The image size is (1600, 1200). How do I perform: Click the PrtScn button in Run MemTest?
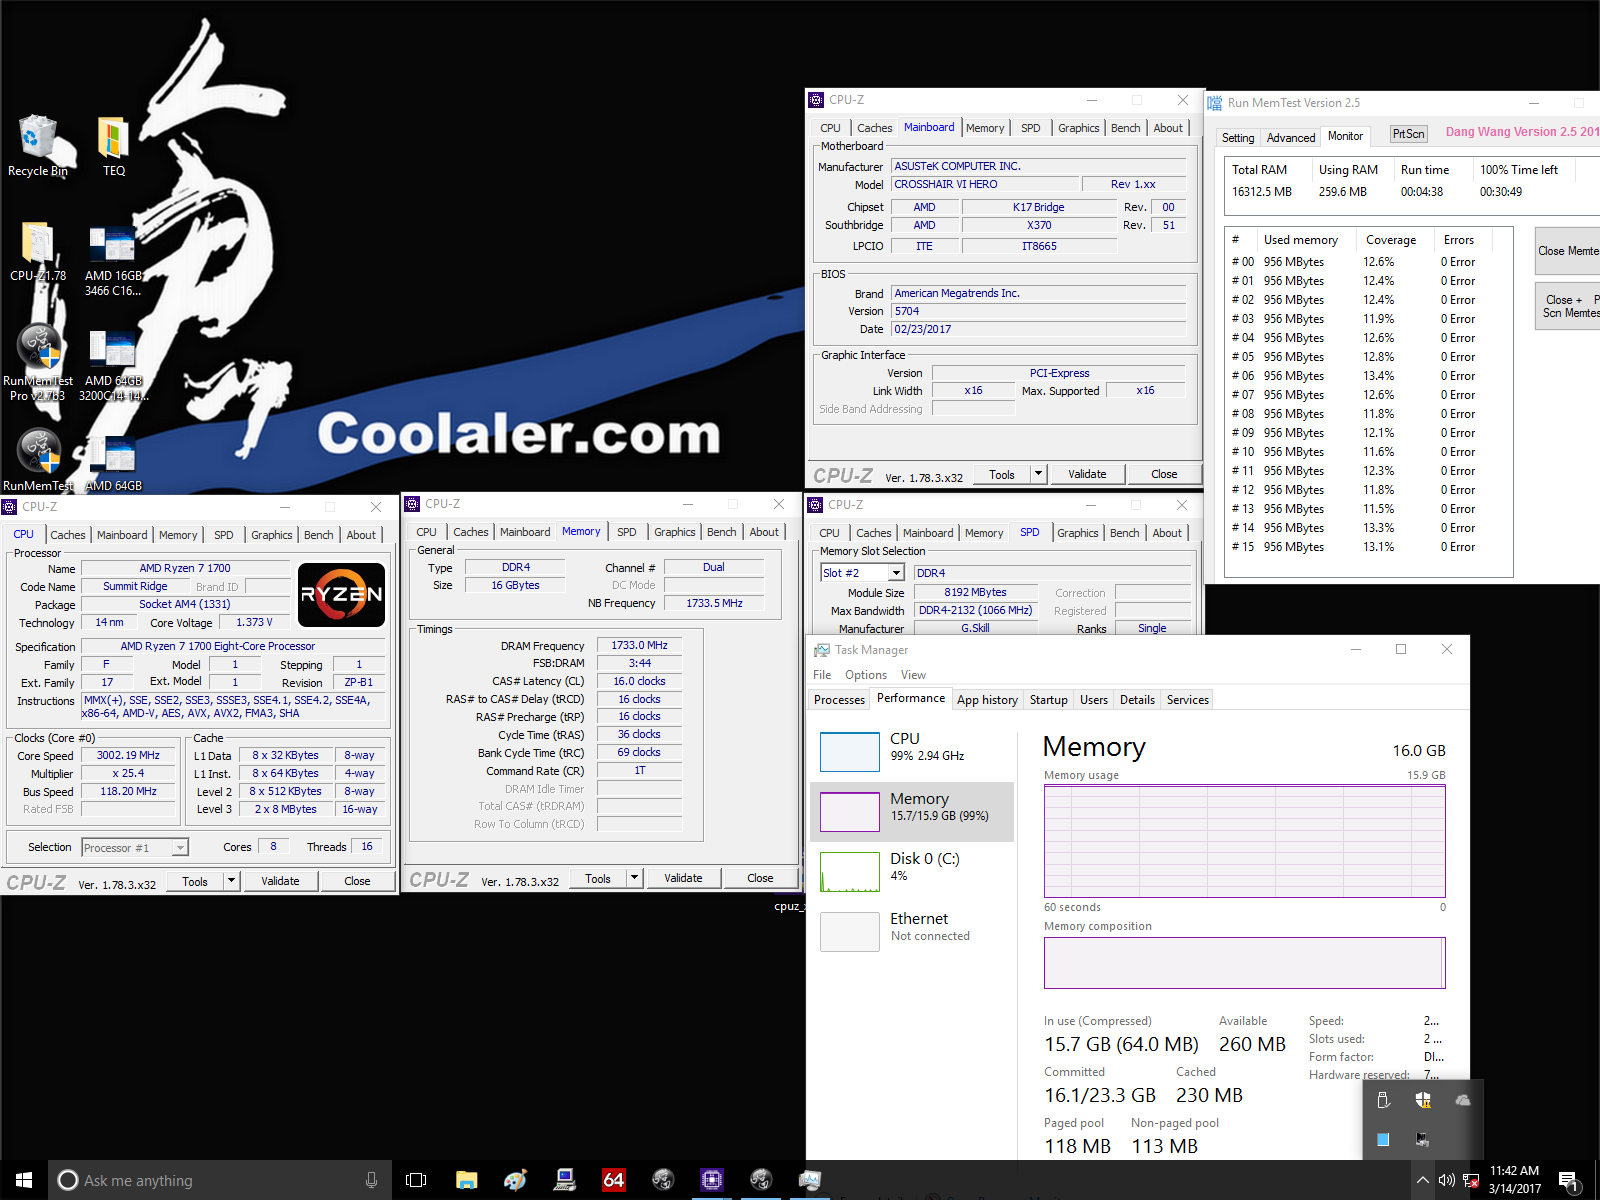tap(1408, 134)
